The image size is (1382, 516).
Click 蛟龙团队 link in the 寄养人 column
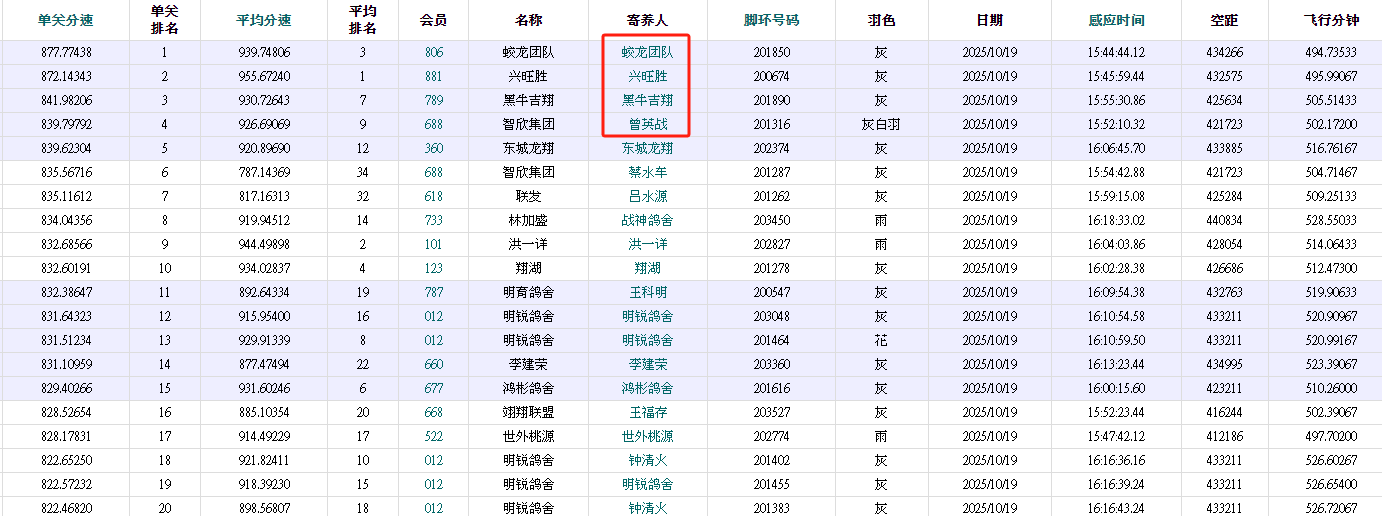click(x=647, y=52)
